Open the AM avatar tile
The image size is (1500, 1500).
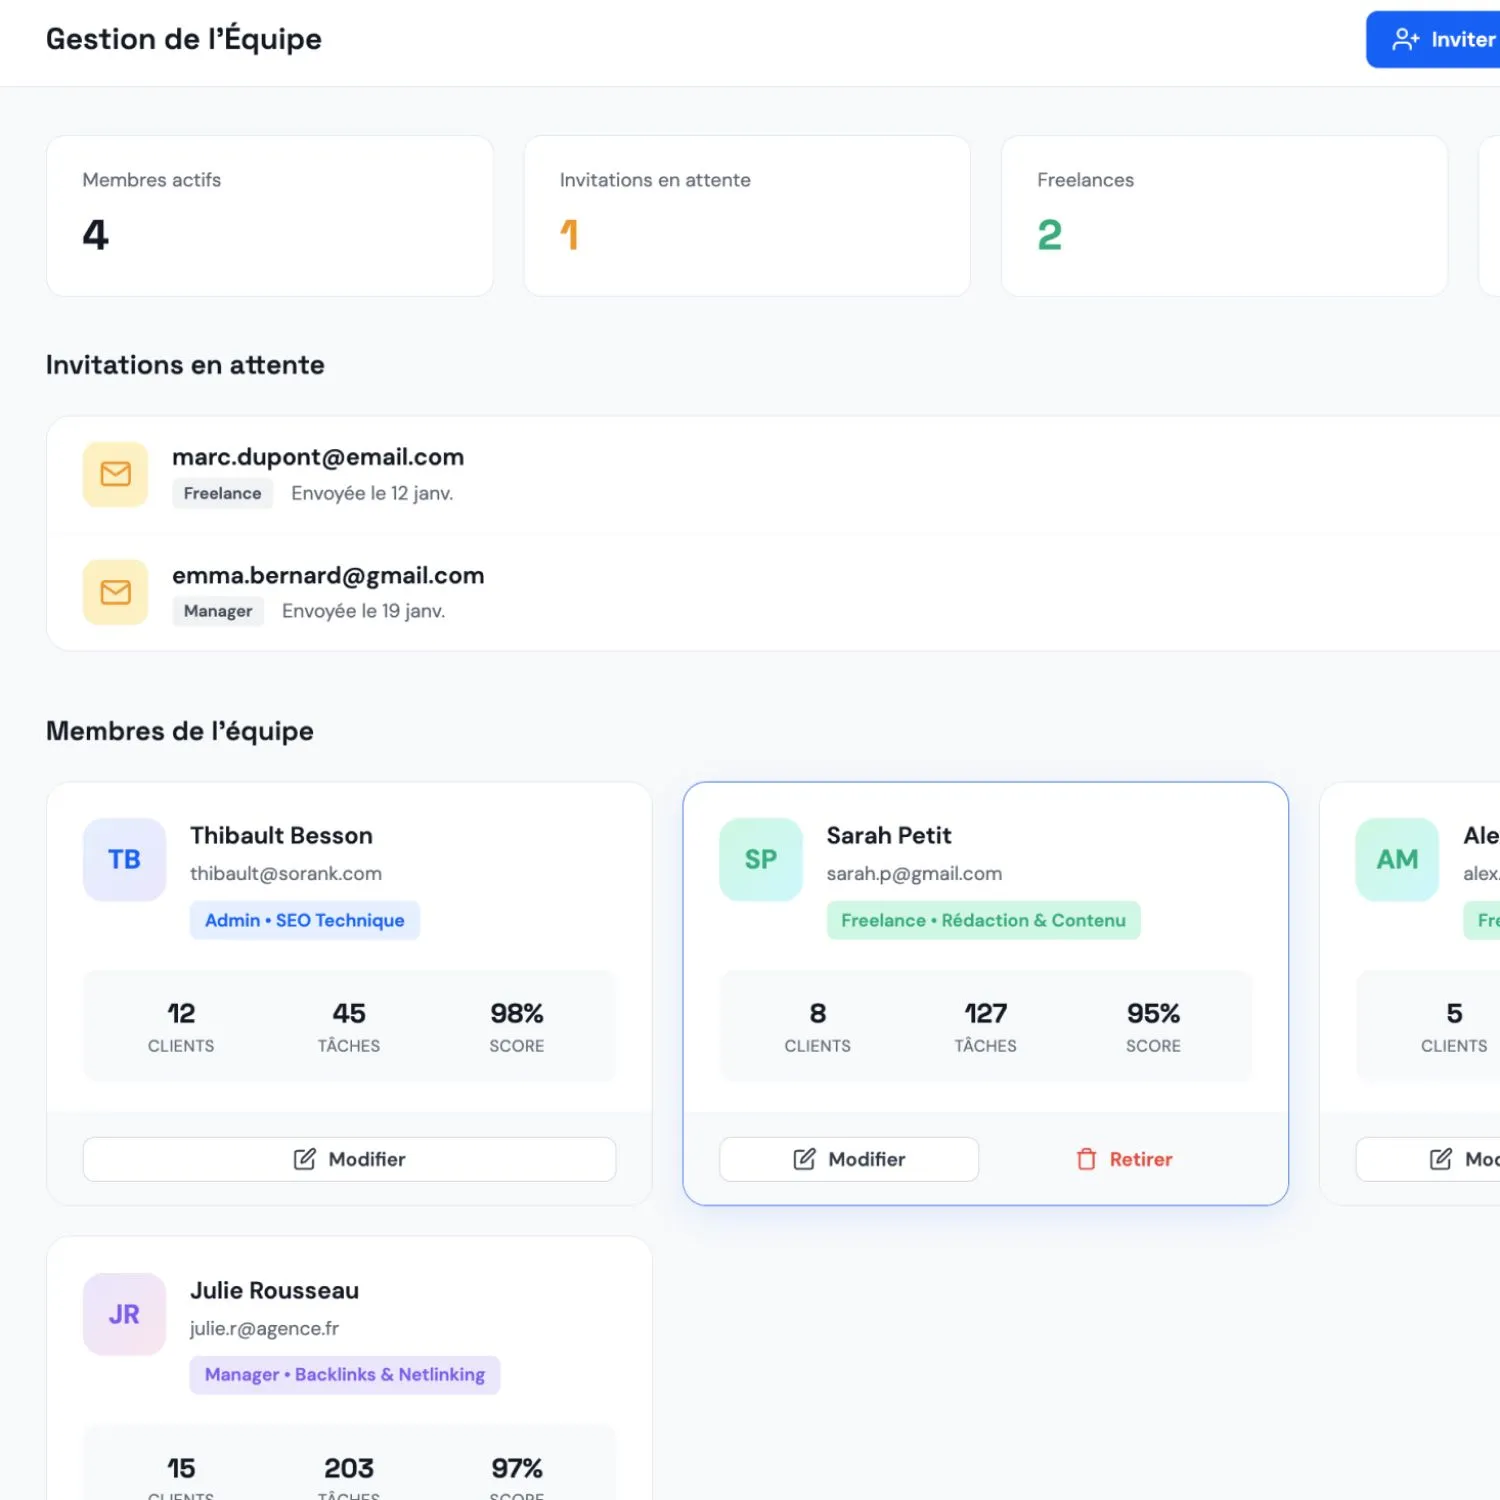click(x=1397, y=859)
